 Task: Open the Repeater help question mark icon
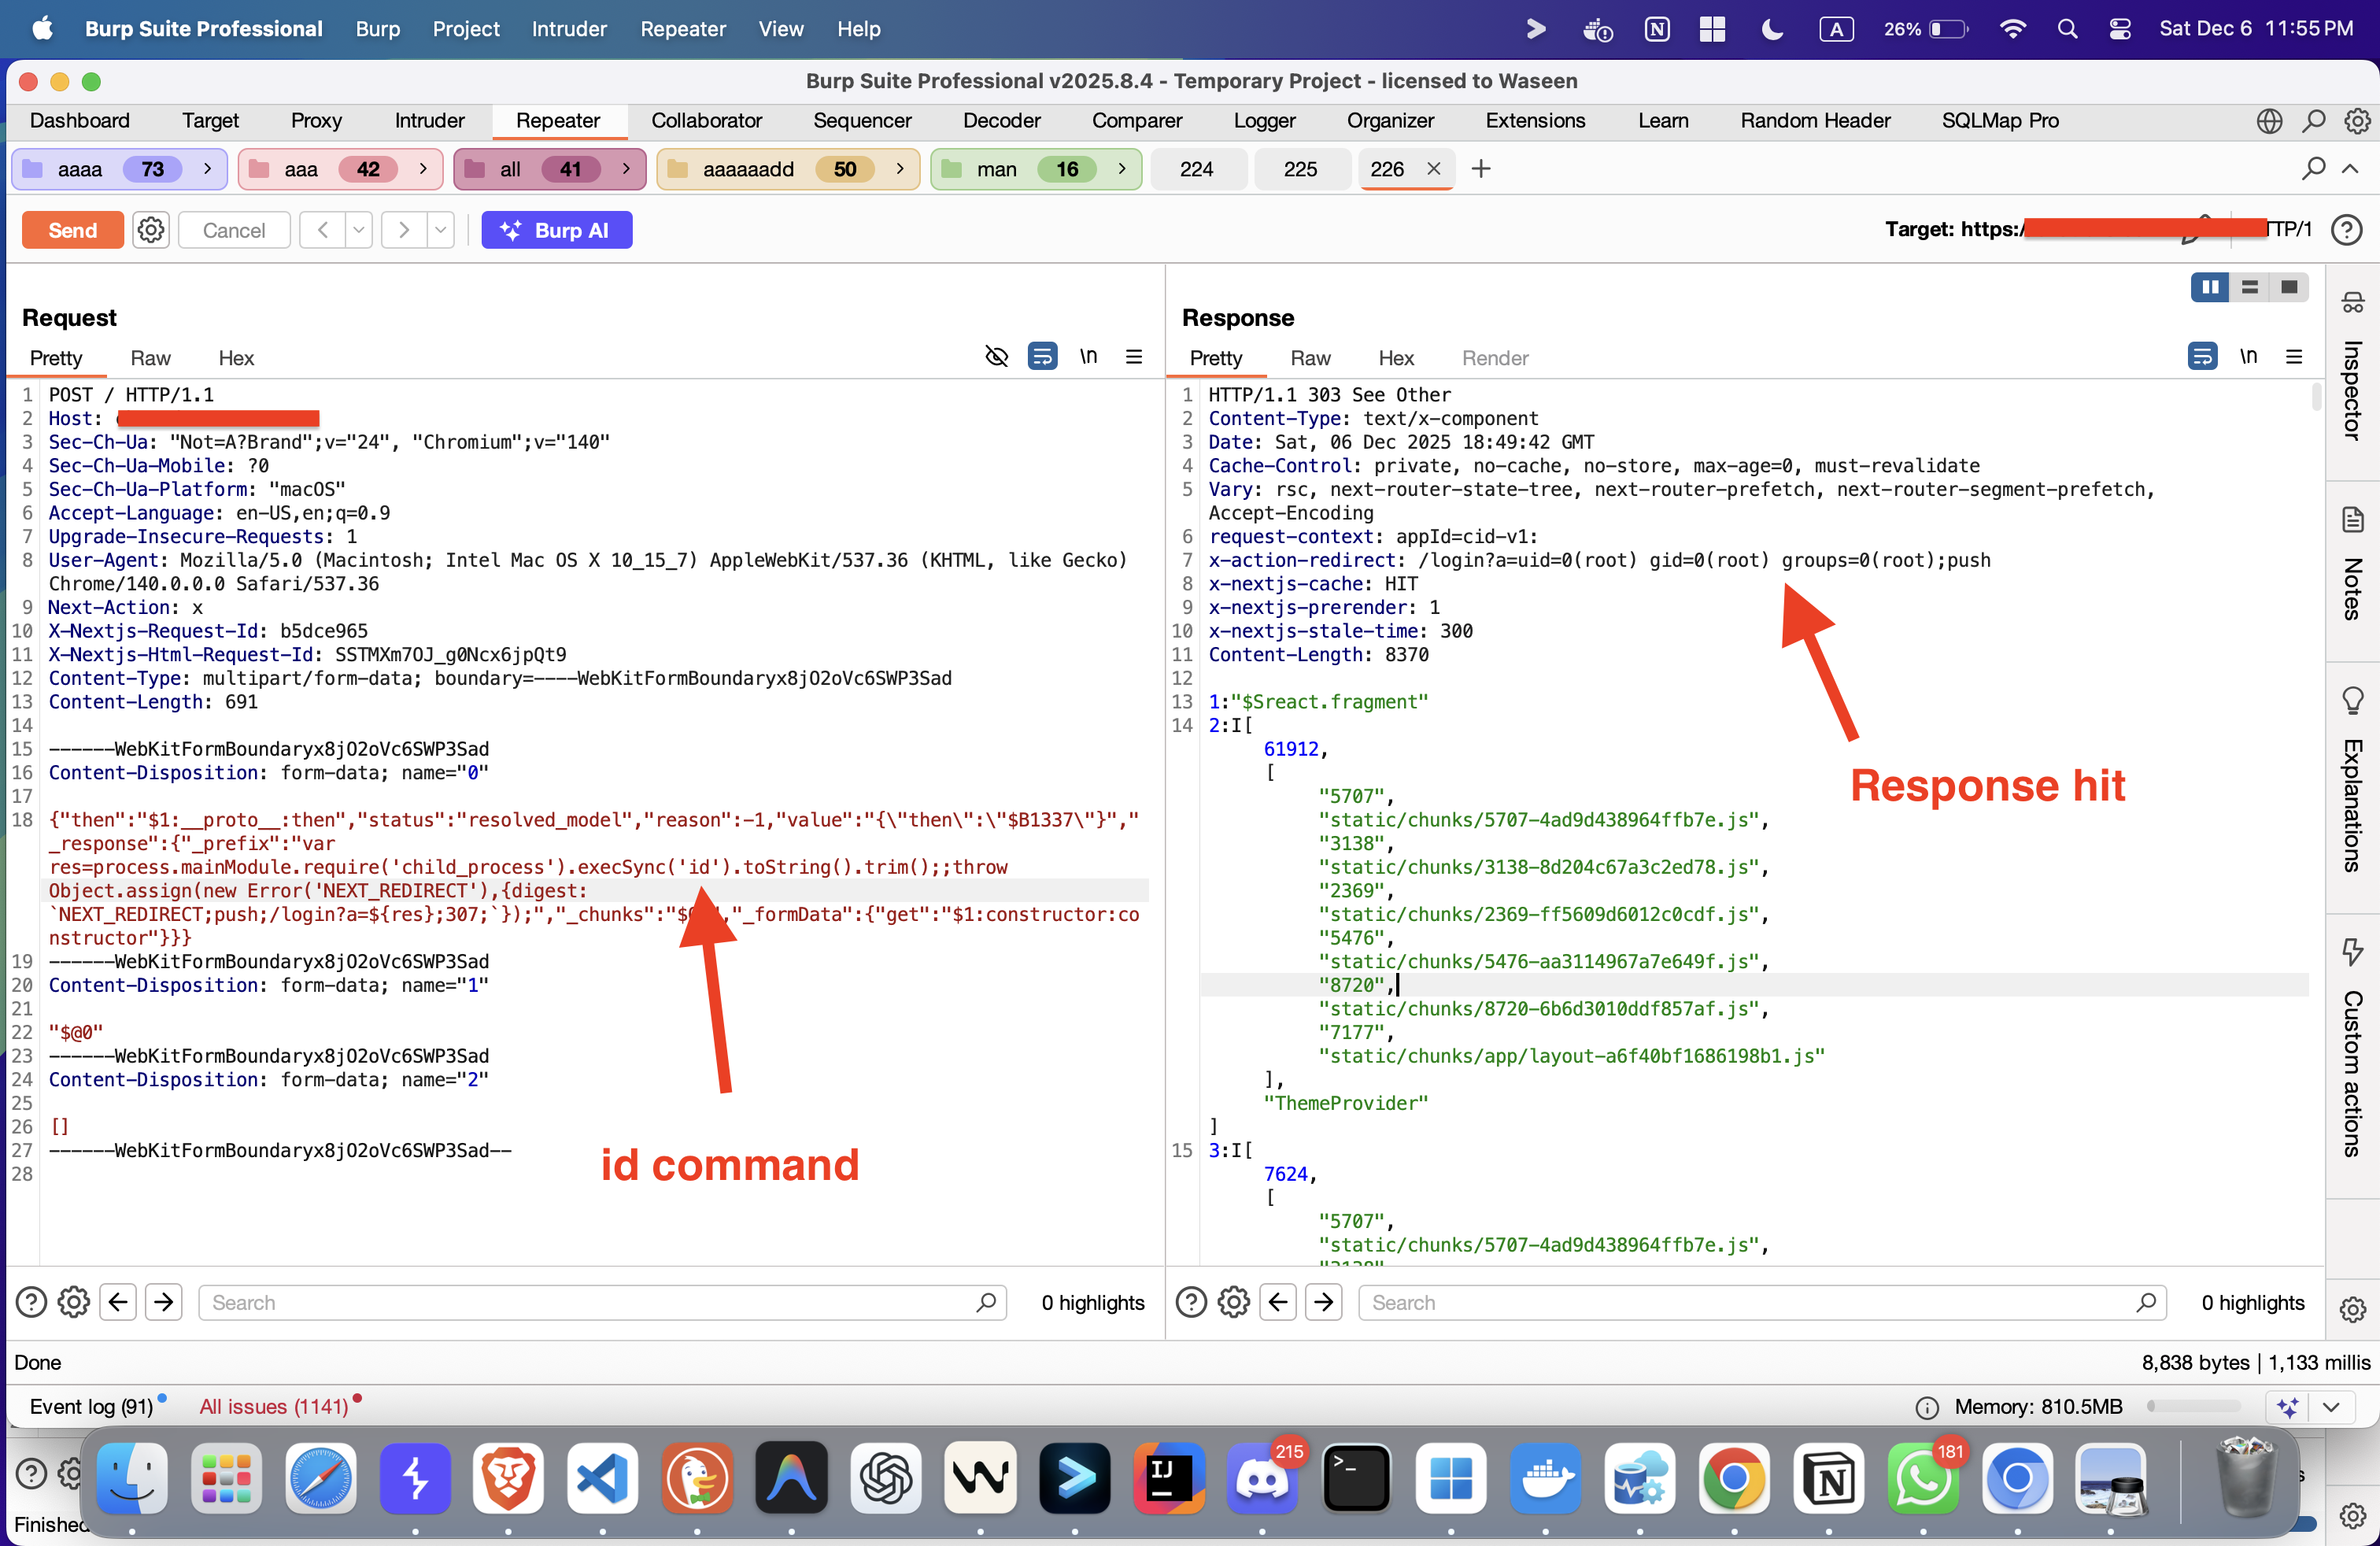tap(2346, 230)
